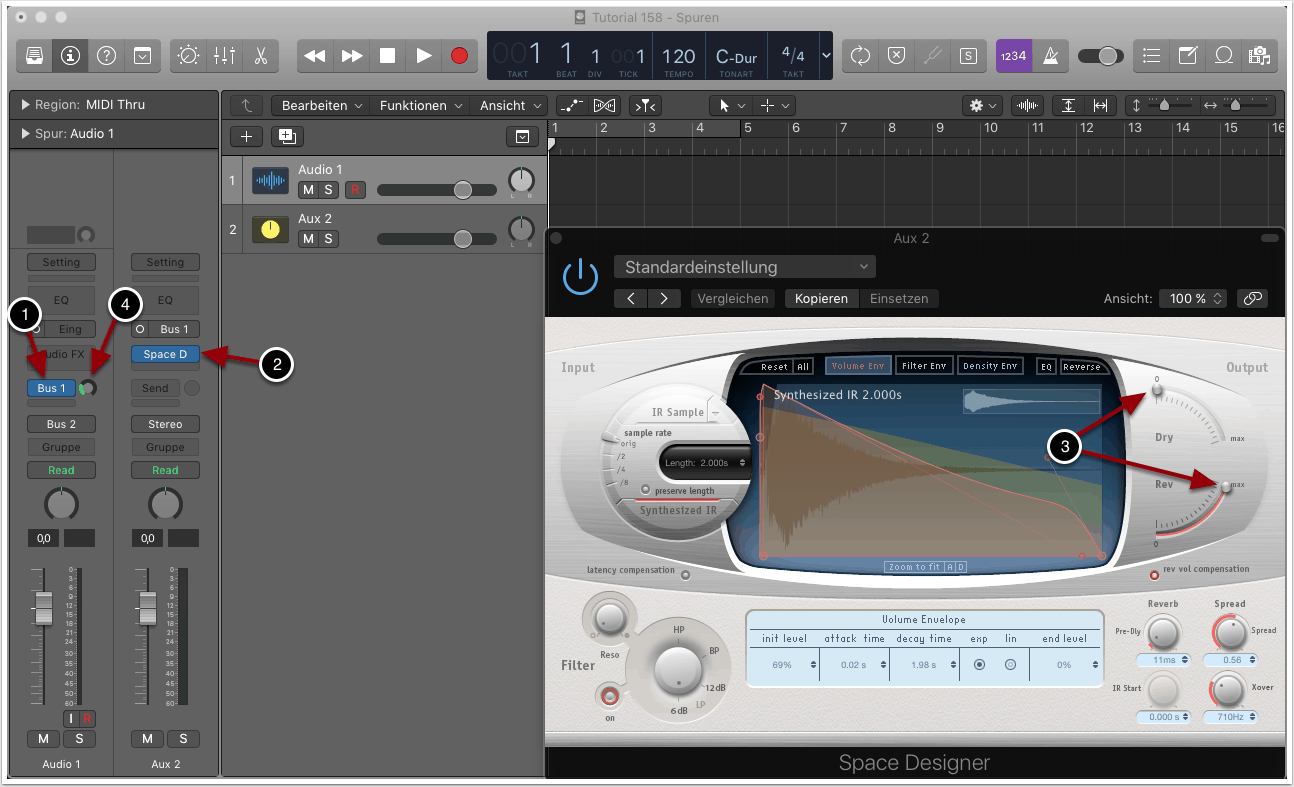Toggle Space Designer power button
The image size is (1294, 787).
580,277
